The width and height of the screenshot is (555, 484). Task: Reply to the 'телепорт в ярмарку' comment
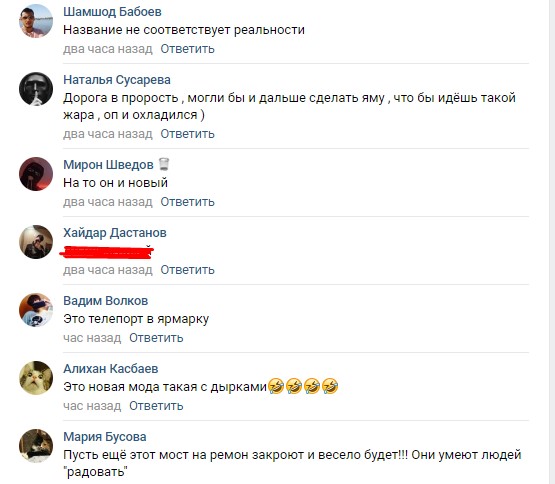(x=156, y=338)
